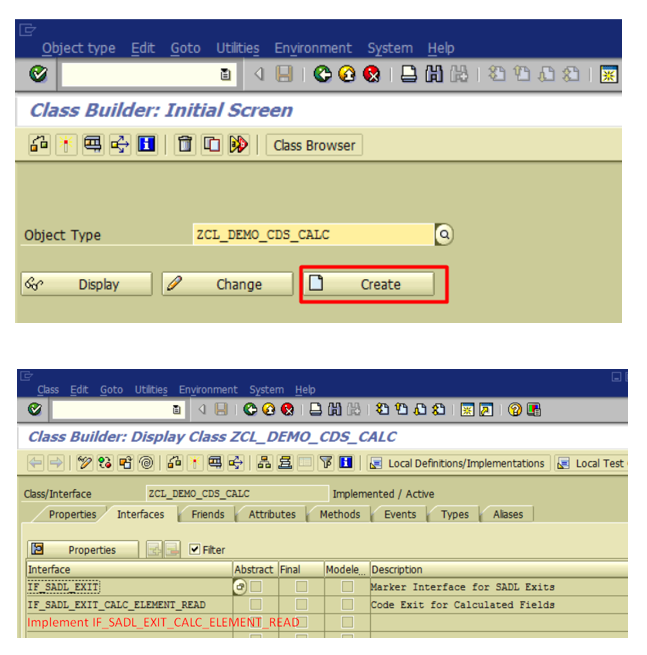Check Abstract box for IF_SADL_EXIT row
The height and width of the screenshot is (655, 647).
pos(256,586)
